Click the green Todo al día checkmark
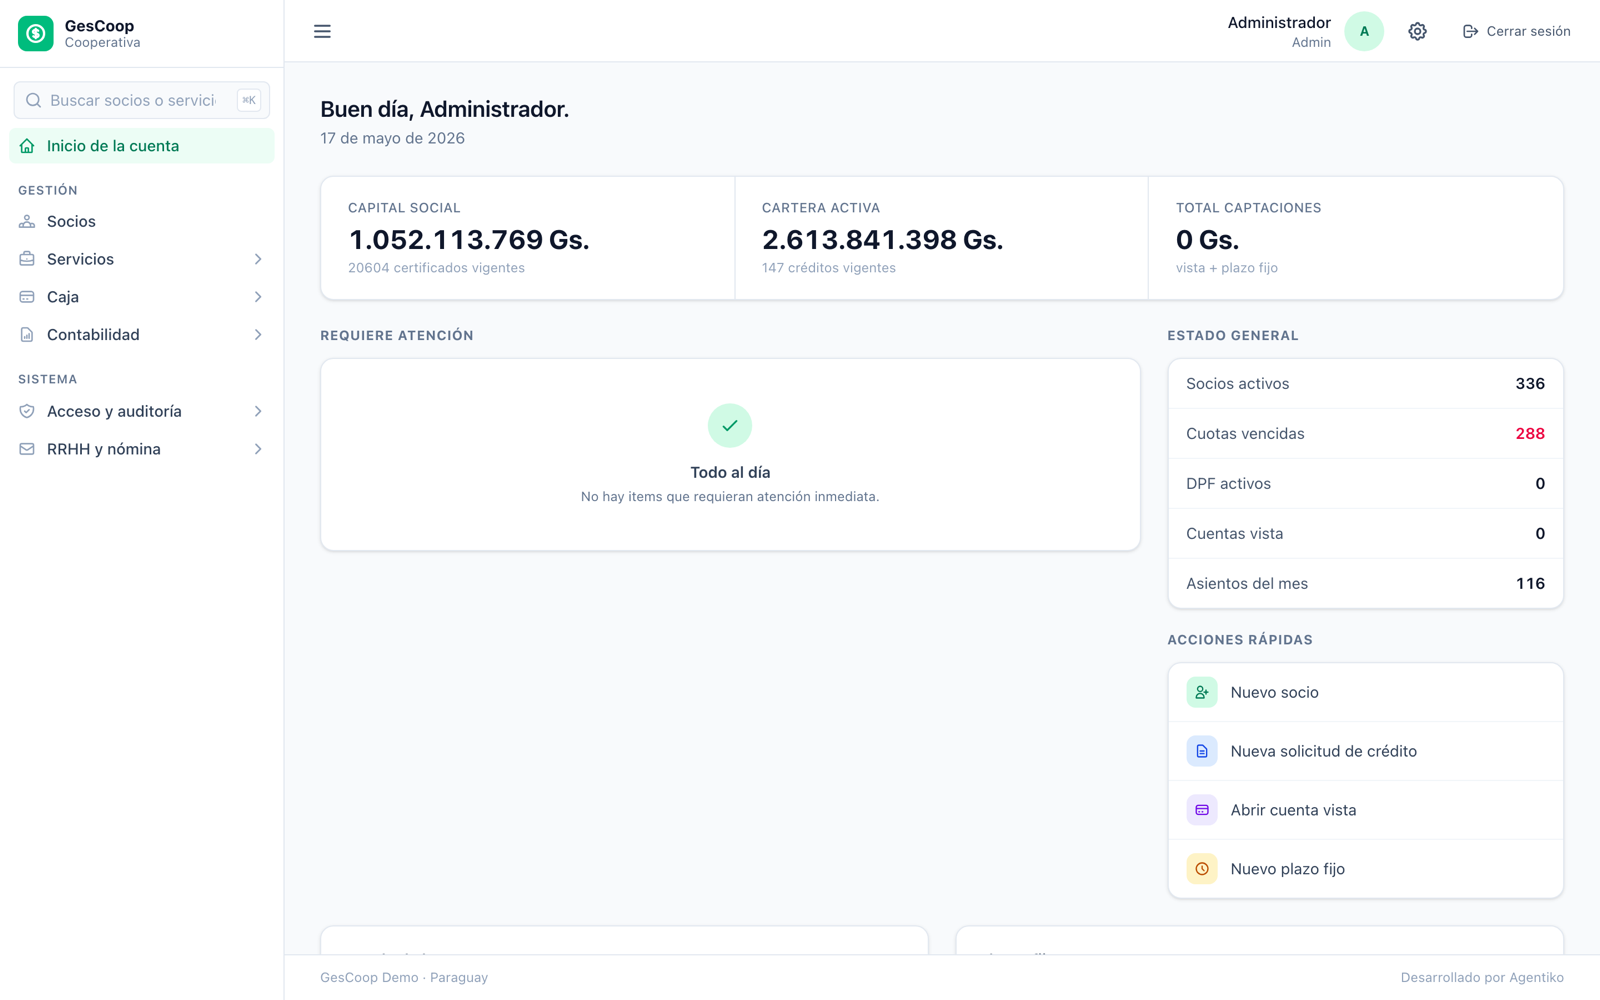Screen dimensions: 1600x1000 tap(730, 425)
